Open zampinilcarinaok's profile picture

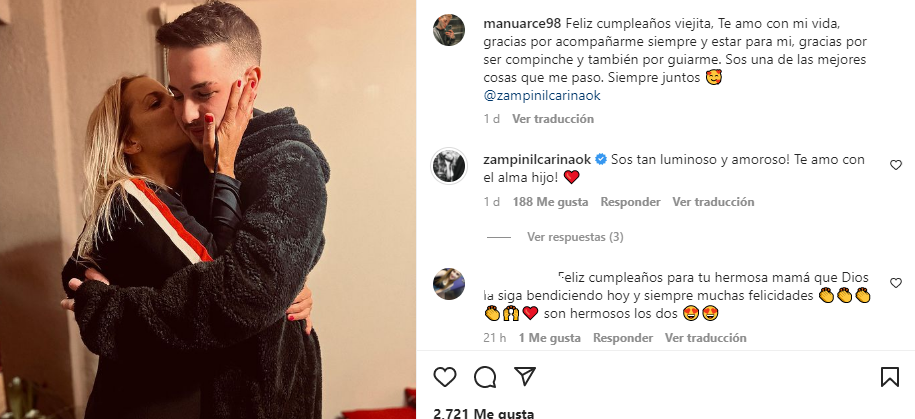click(449, 166)
